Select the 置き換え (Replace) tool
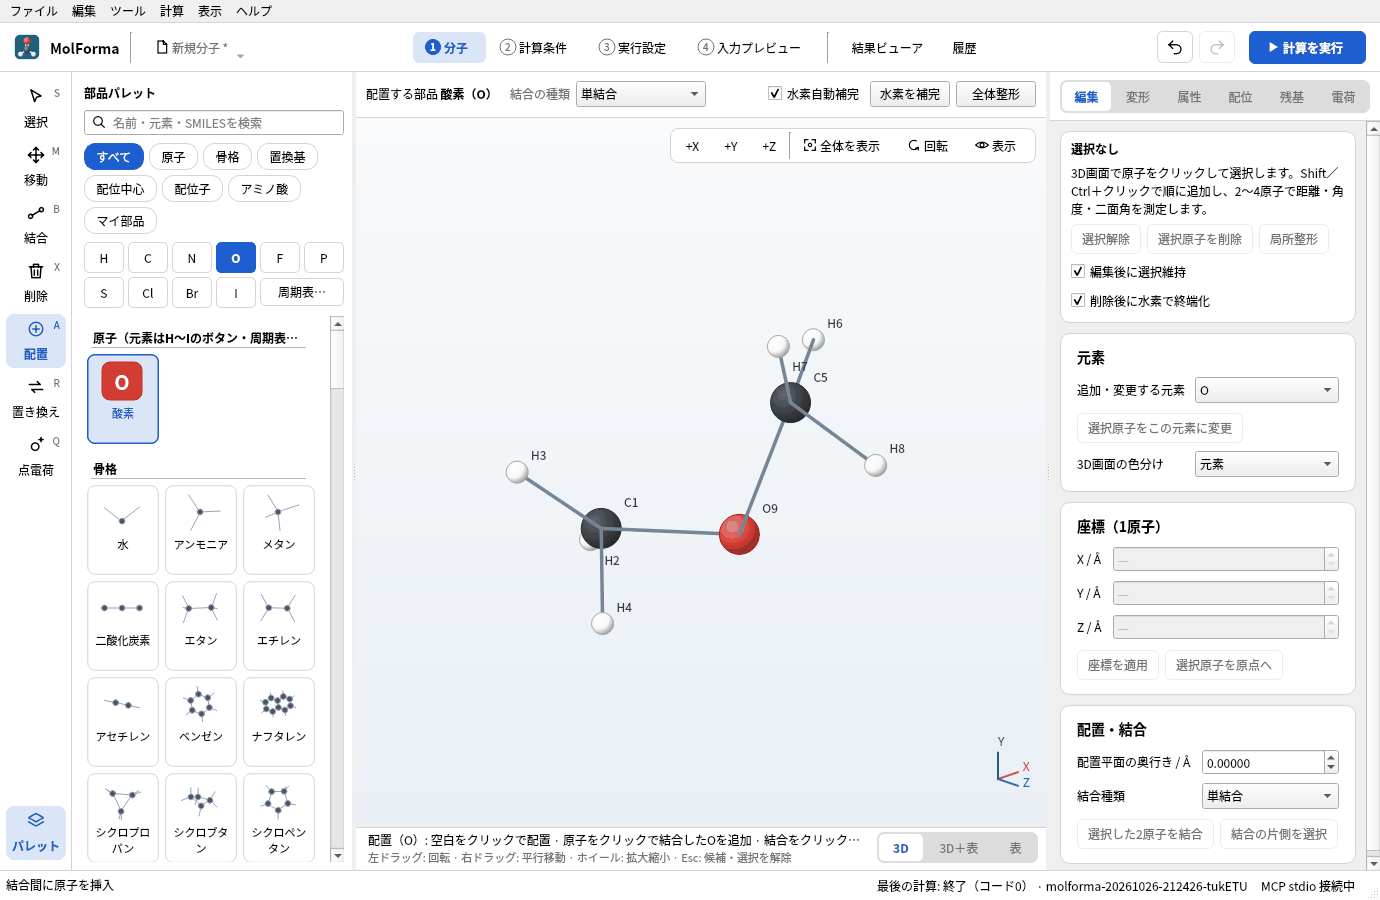The width and height of the screenshot is (1380, 900). [x=36, y=398]
